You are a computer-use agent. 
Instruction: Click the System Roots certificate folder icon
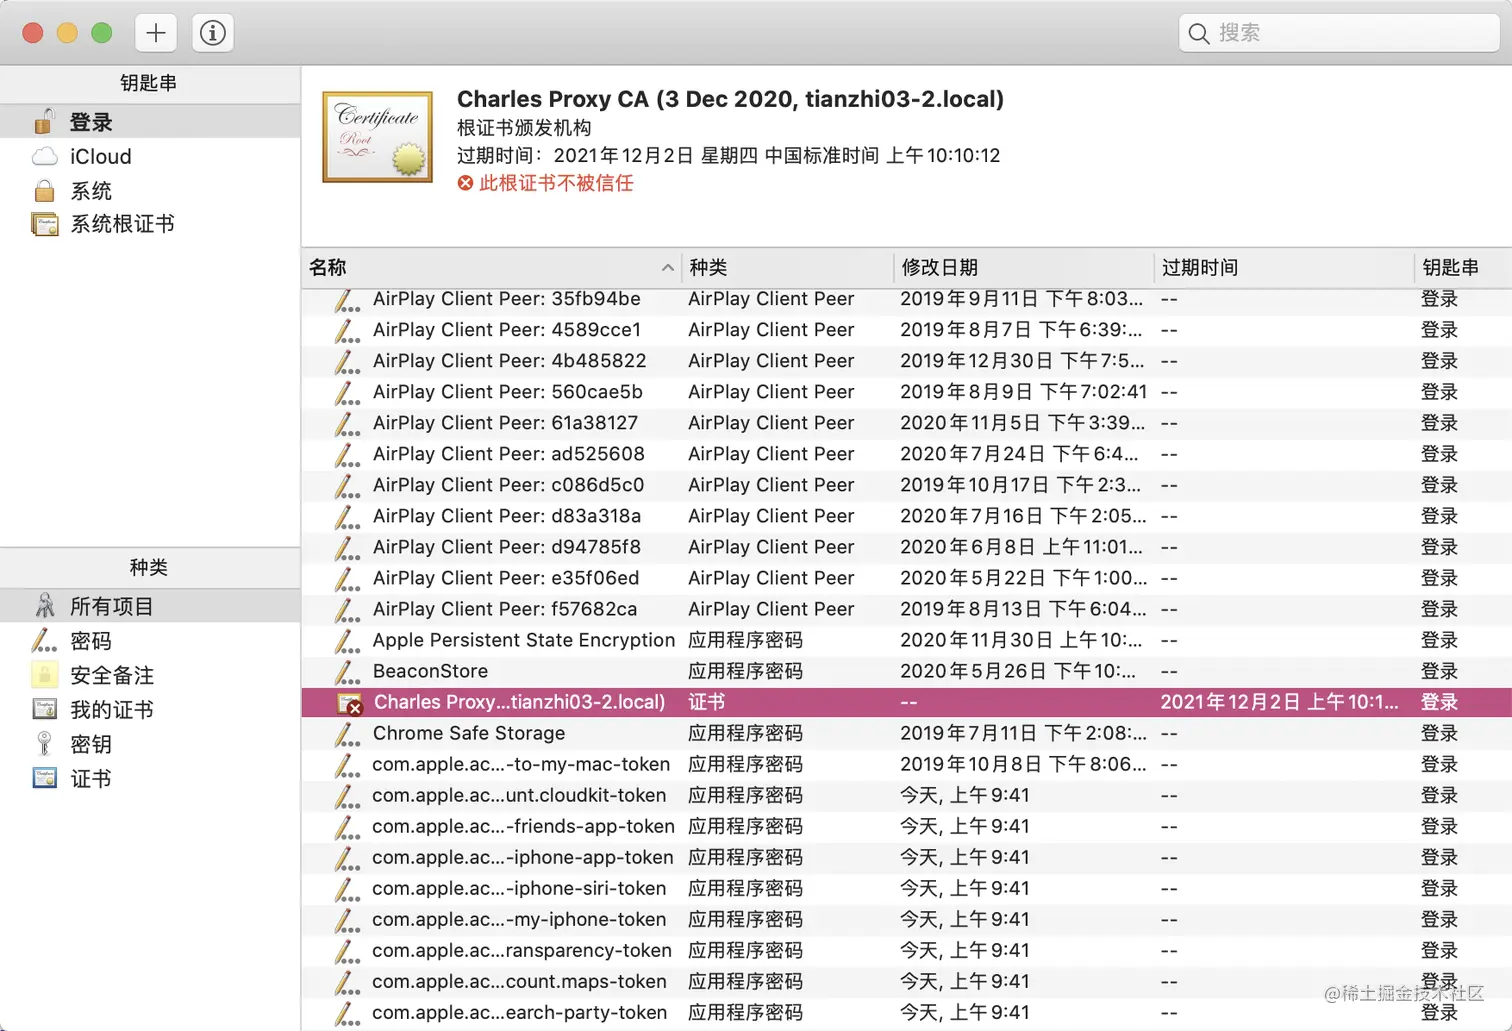[45, 224]
